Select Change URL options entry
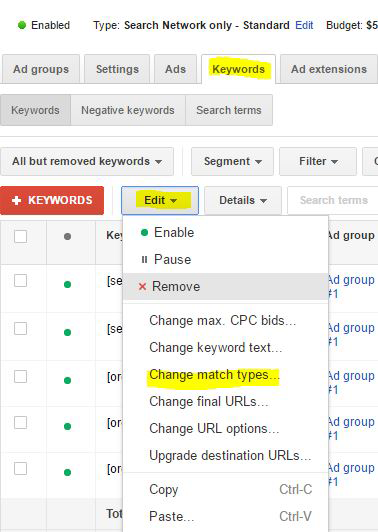Viewport: 378px width, 532px height. click(226, 429)
